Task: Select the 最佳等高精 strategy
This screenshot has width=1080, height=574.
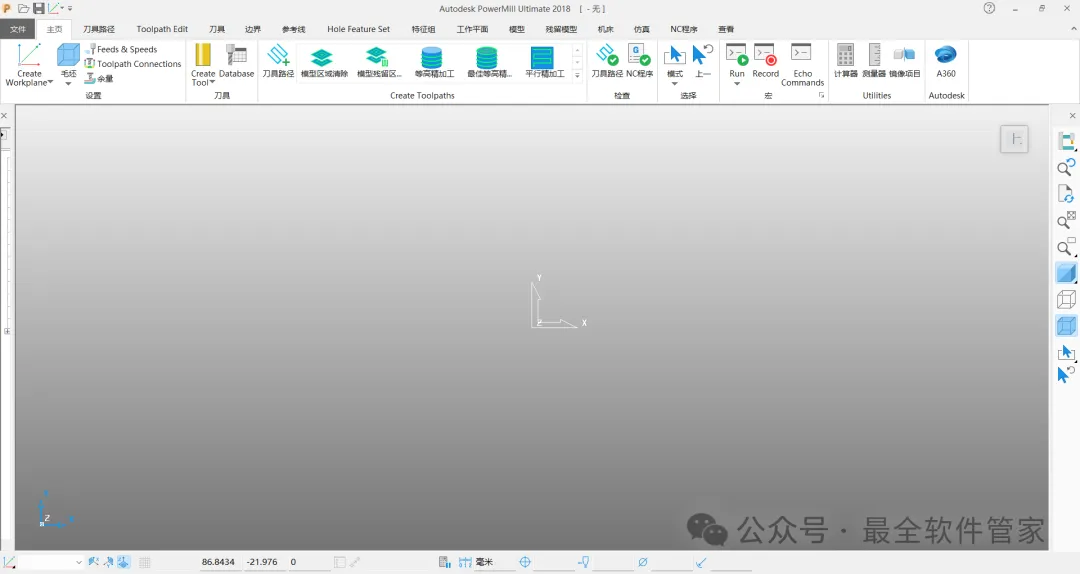Action: tap(489, 62)
